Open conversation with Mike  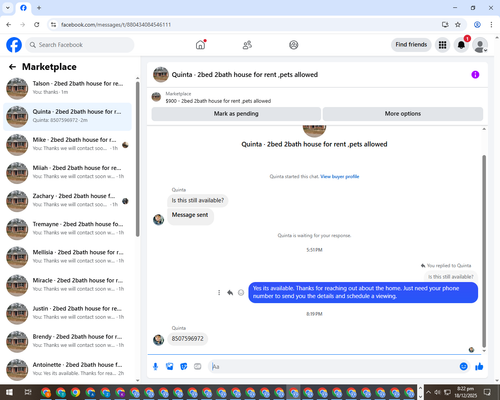pyautogui.click(x=67, y=145)
